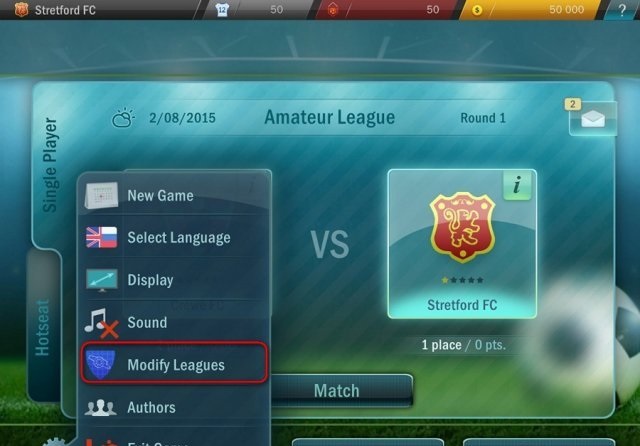Open the Authors credits entry
Image resolution: width=640 pixels, height=446 pixels.
(175, 407)
